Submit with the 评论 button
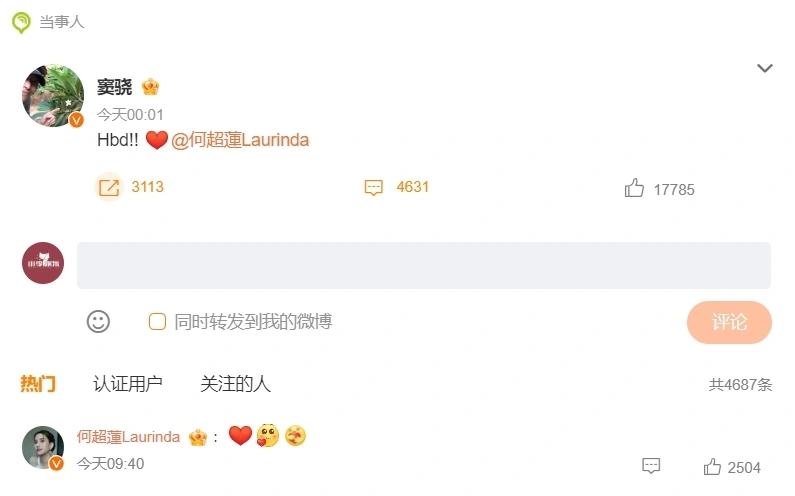The width and height of the screenshot is (795, 496). click(x=729, y=322)
